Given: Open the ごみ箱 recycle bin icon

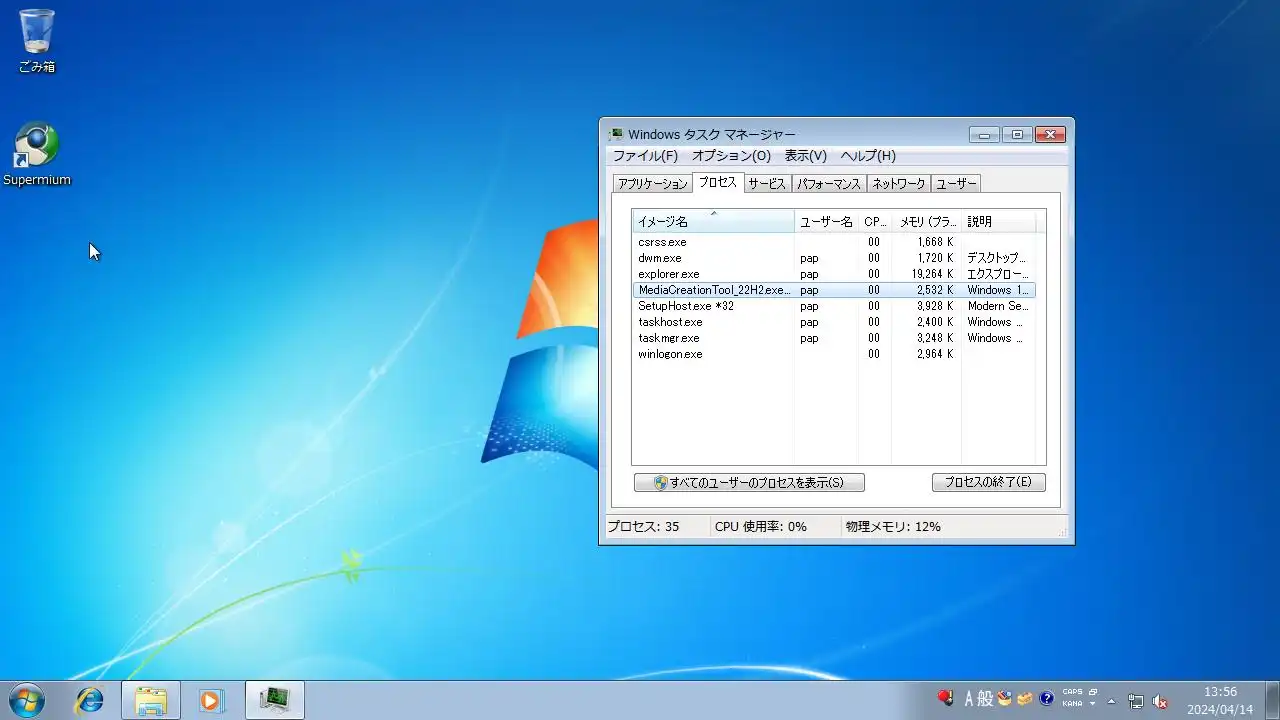Looking at the screenshot, I should point(37,40).
